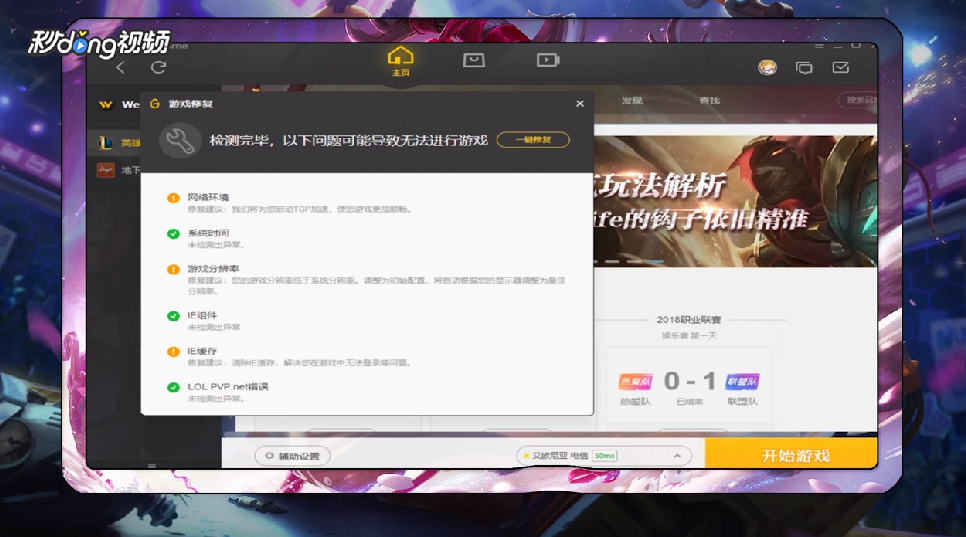Click green check beside 系统时间
The height and width of the screenshot is (537, 966).
coord(173,233)
